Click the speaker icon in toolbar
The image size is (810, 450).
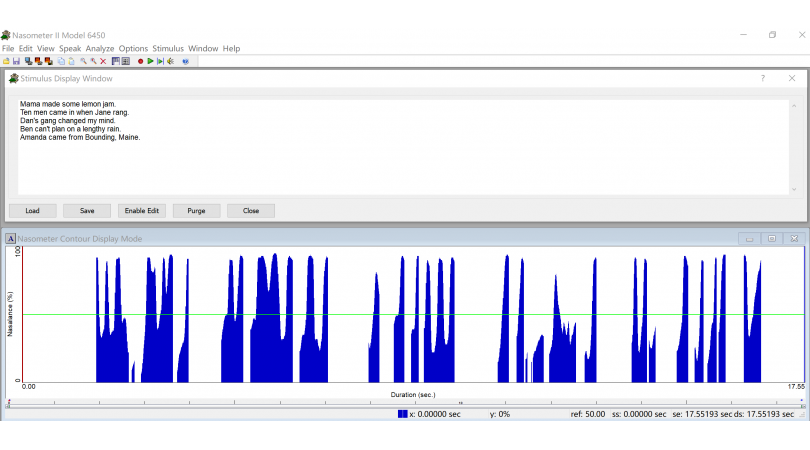[x=170, y=61]
